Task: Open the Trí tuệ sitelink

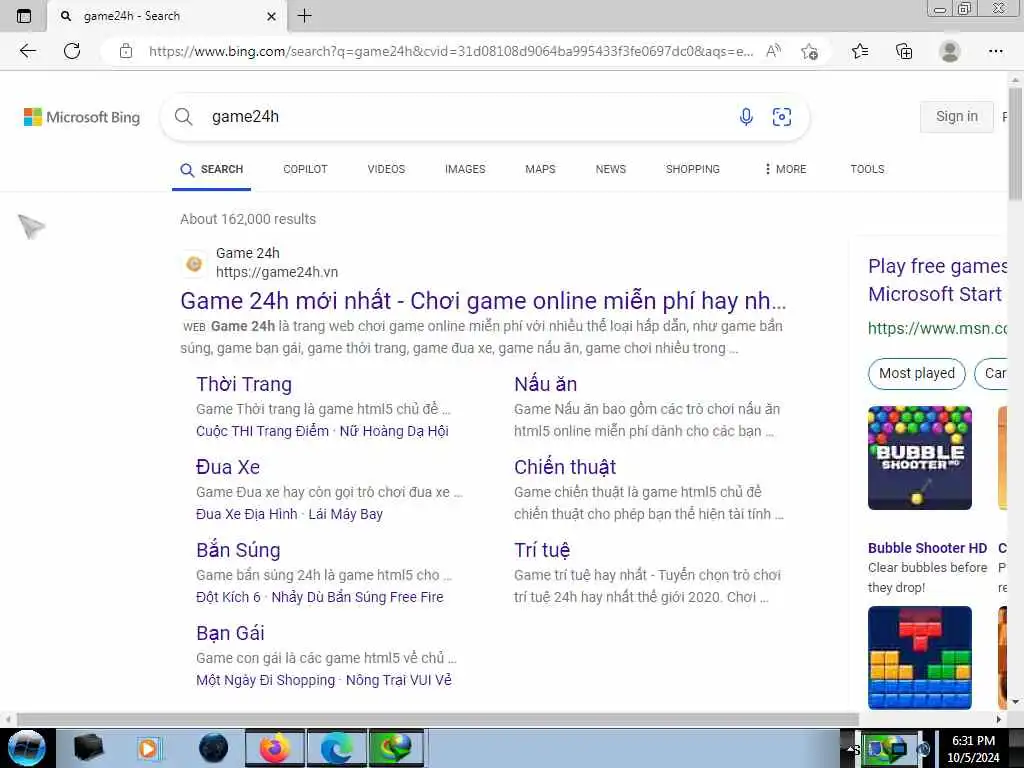Action: point(541,550)
